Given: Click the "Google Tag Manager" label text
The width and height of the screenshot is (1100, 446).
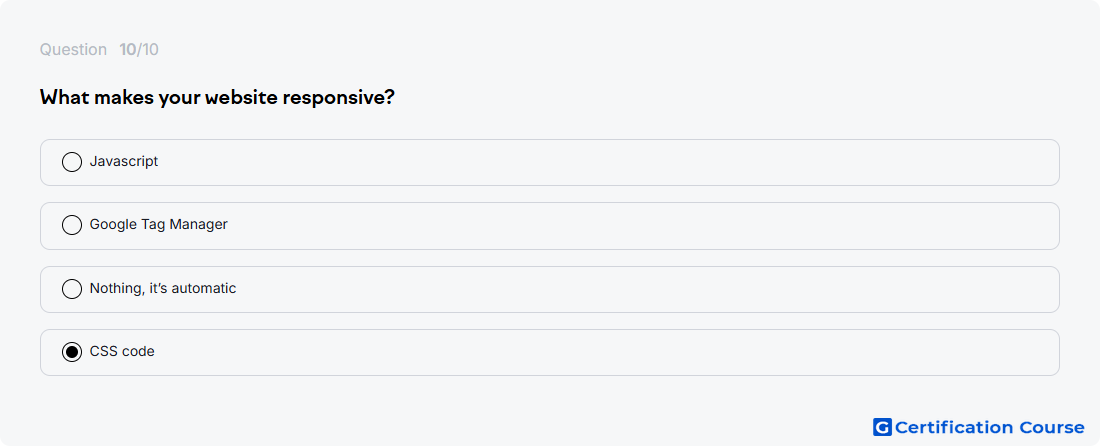Looking at the screenshot, I should click(x=159, y=224).
